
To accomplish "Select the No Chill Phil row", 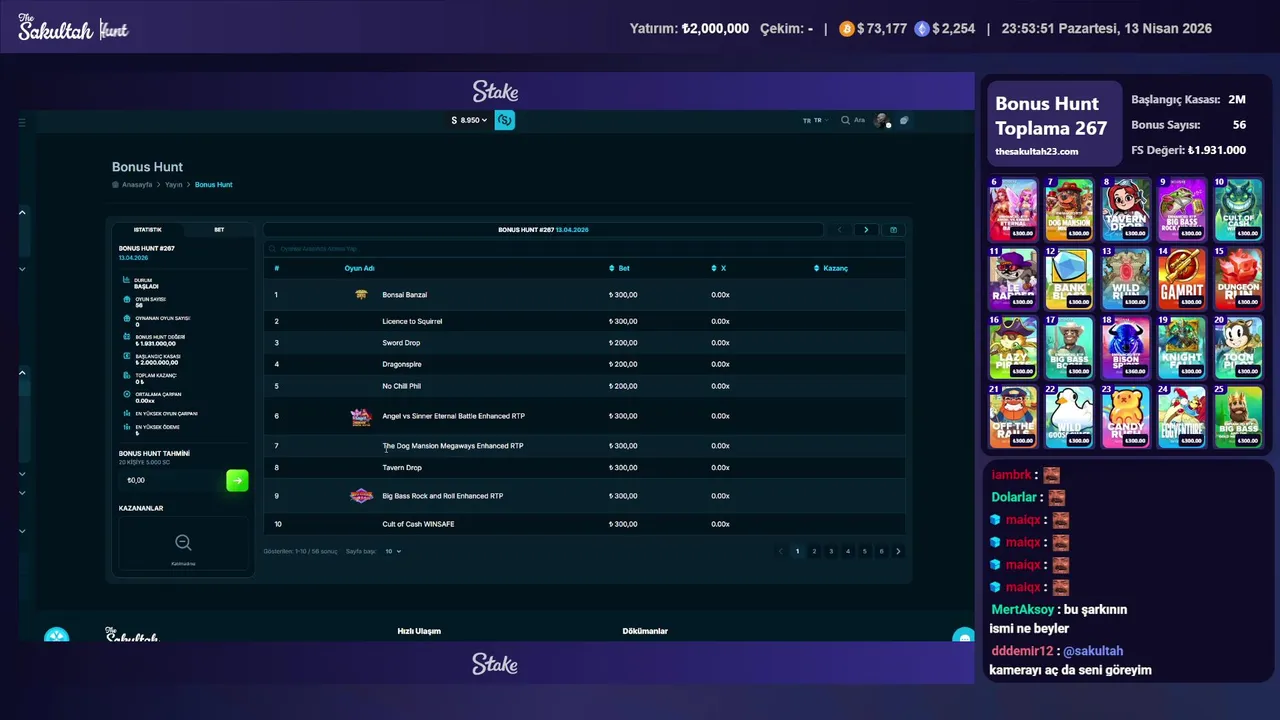I will 584,386.
